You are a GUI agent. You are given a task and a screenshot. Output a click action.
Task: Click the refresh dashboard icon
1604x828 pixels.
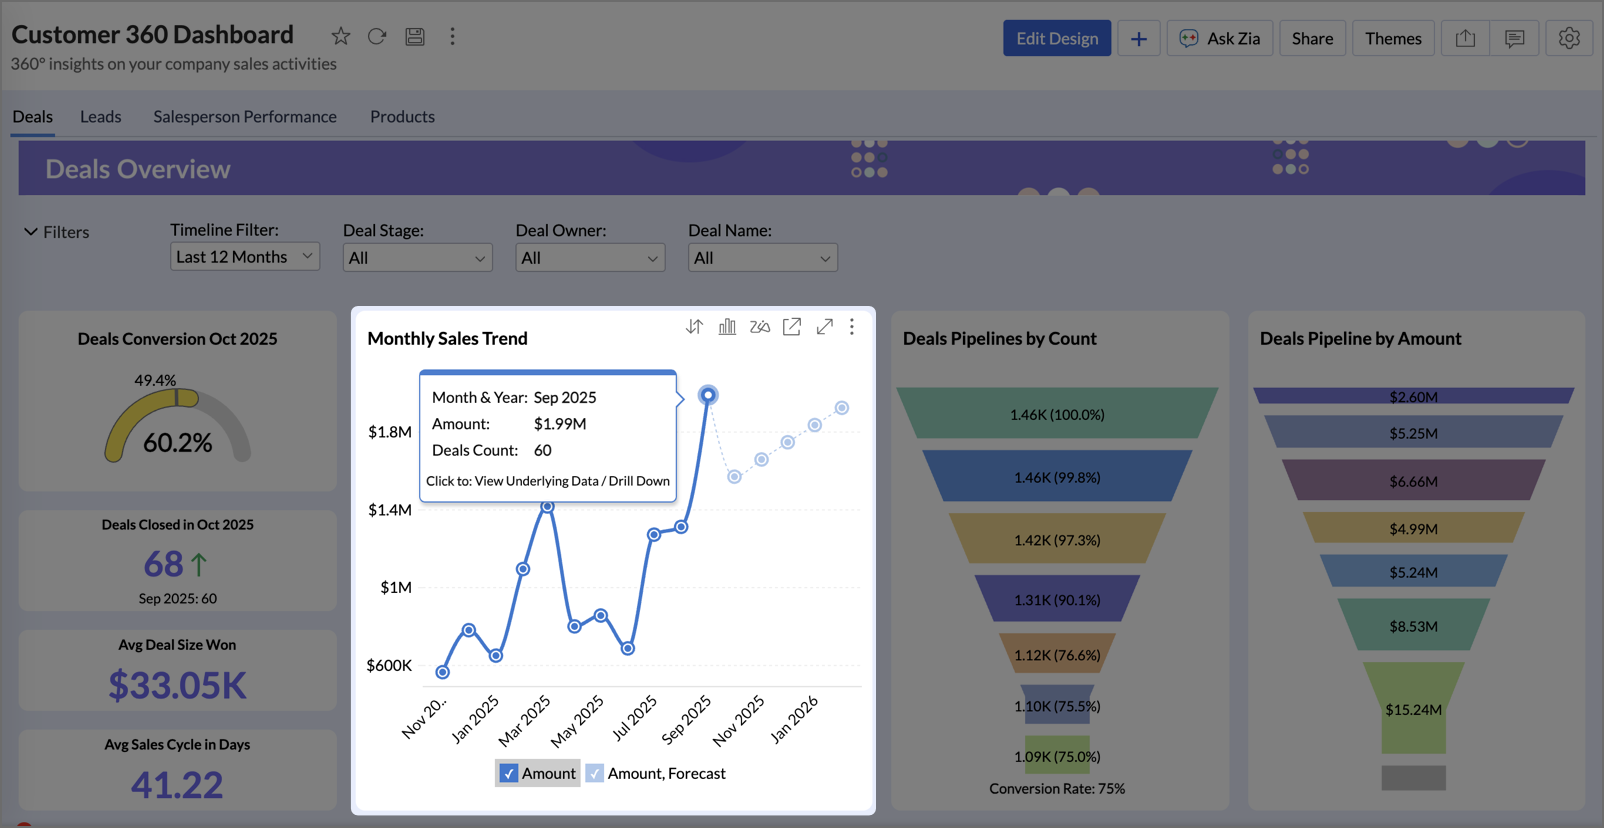377,37
